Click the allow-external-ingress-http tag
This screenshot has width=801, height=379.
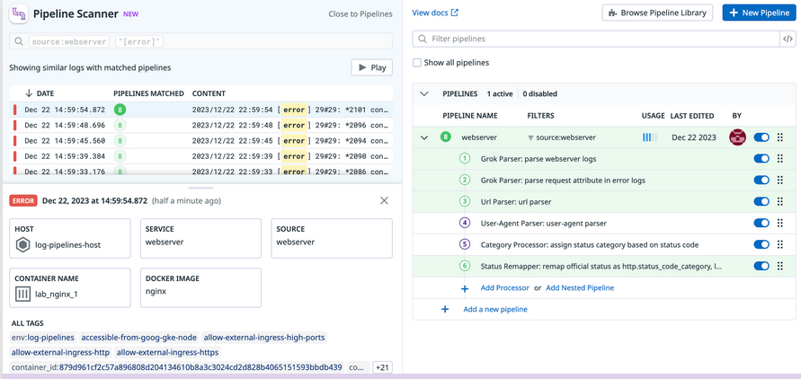(60, 352)
